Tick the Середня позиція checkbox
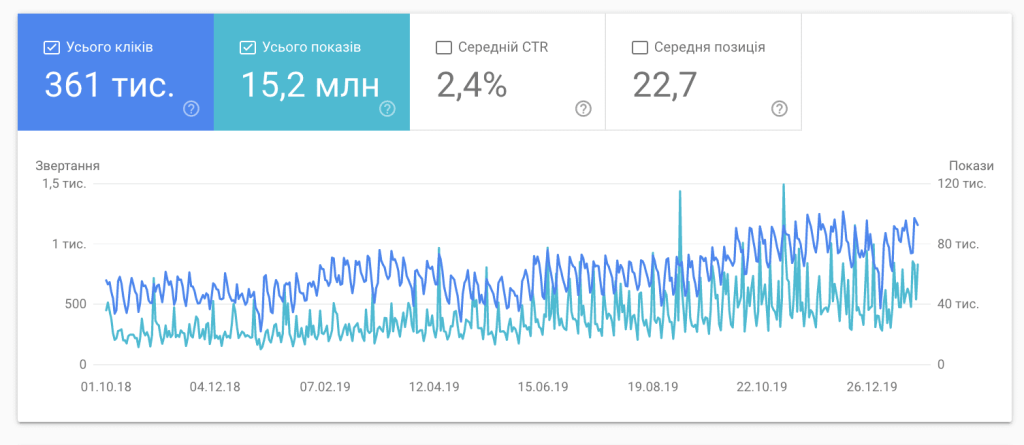This screenshot has width=1024, height=445. coord(640,47)
